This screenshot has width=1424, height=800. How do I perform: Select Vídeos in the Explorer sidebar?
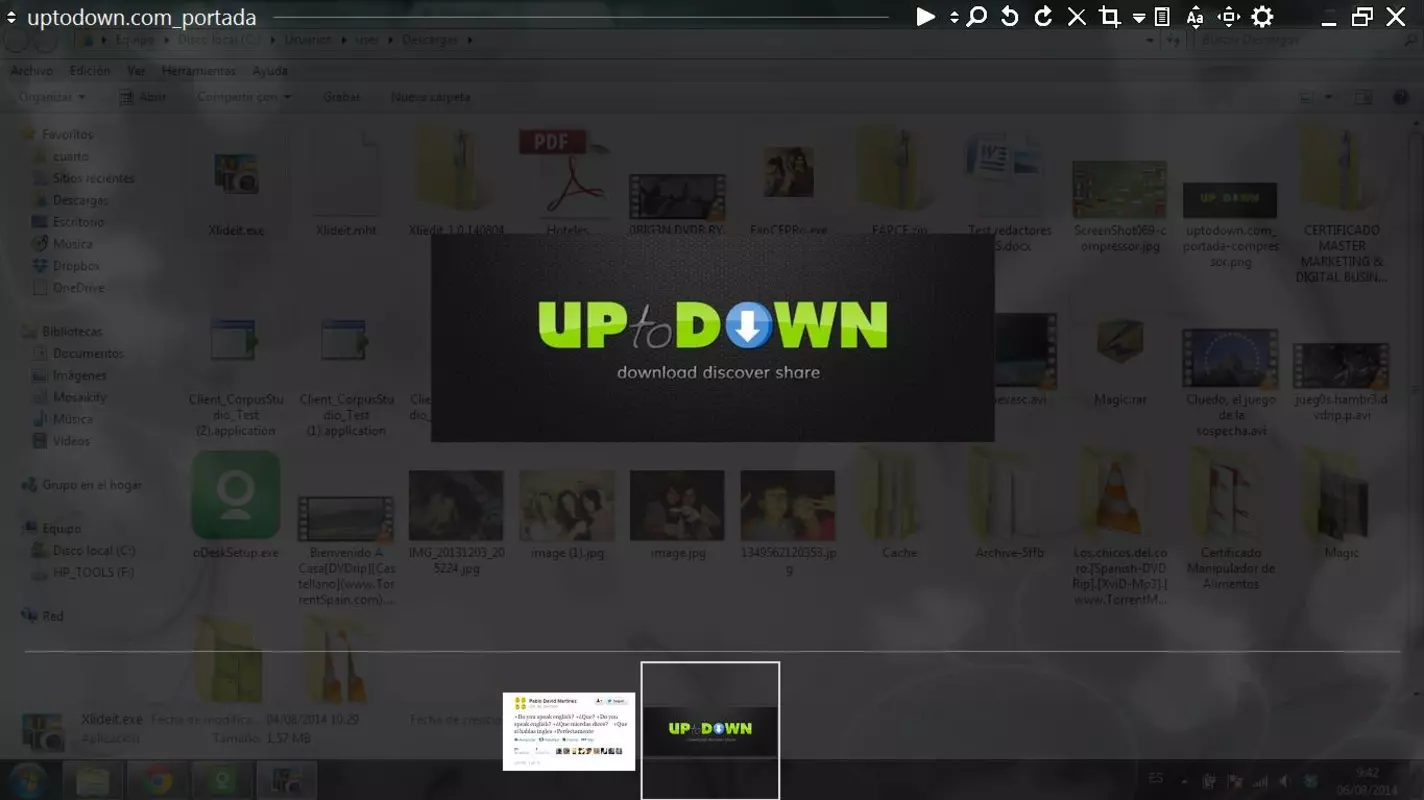coord(71,441)
